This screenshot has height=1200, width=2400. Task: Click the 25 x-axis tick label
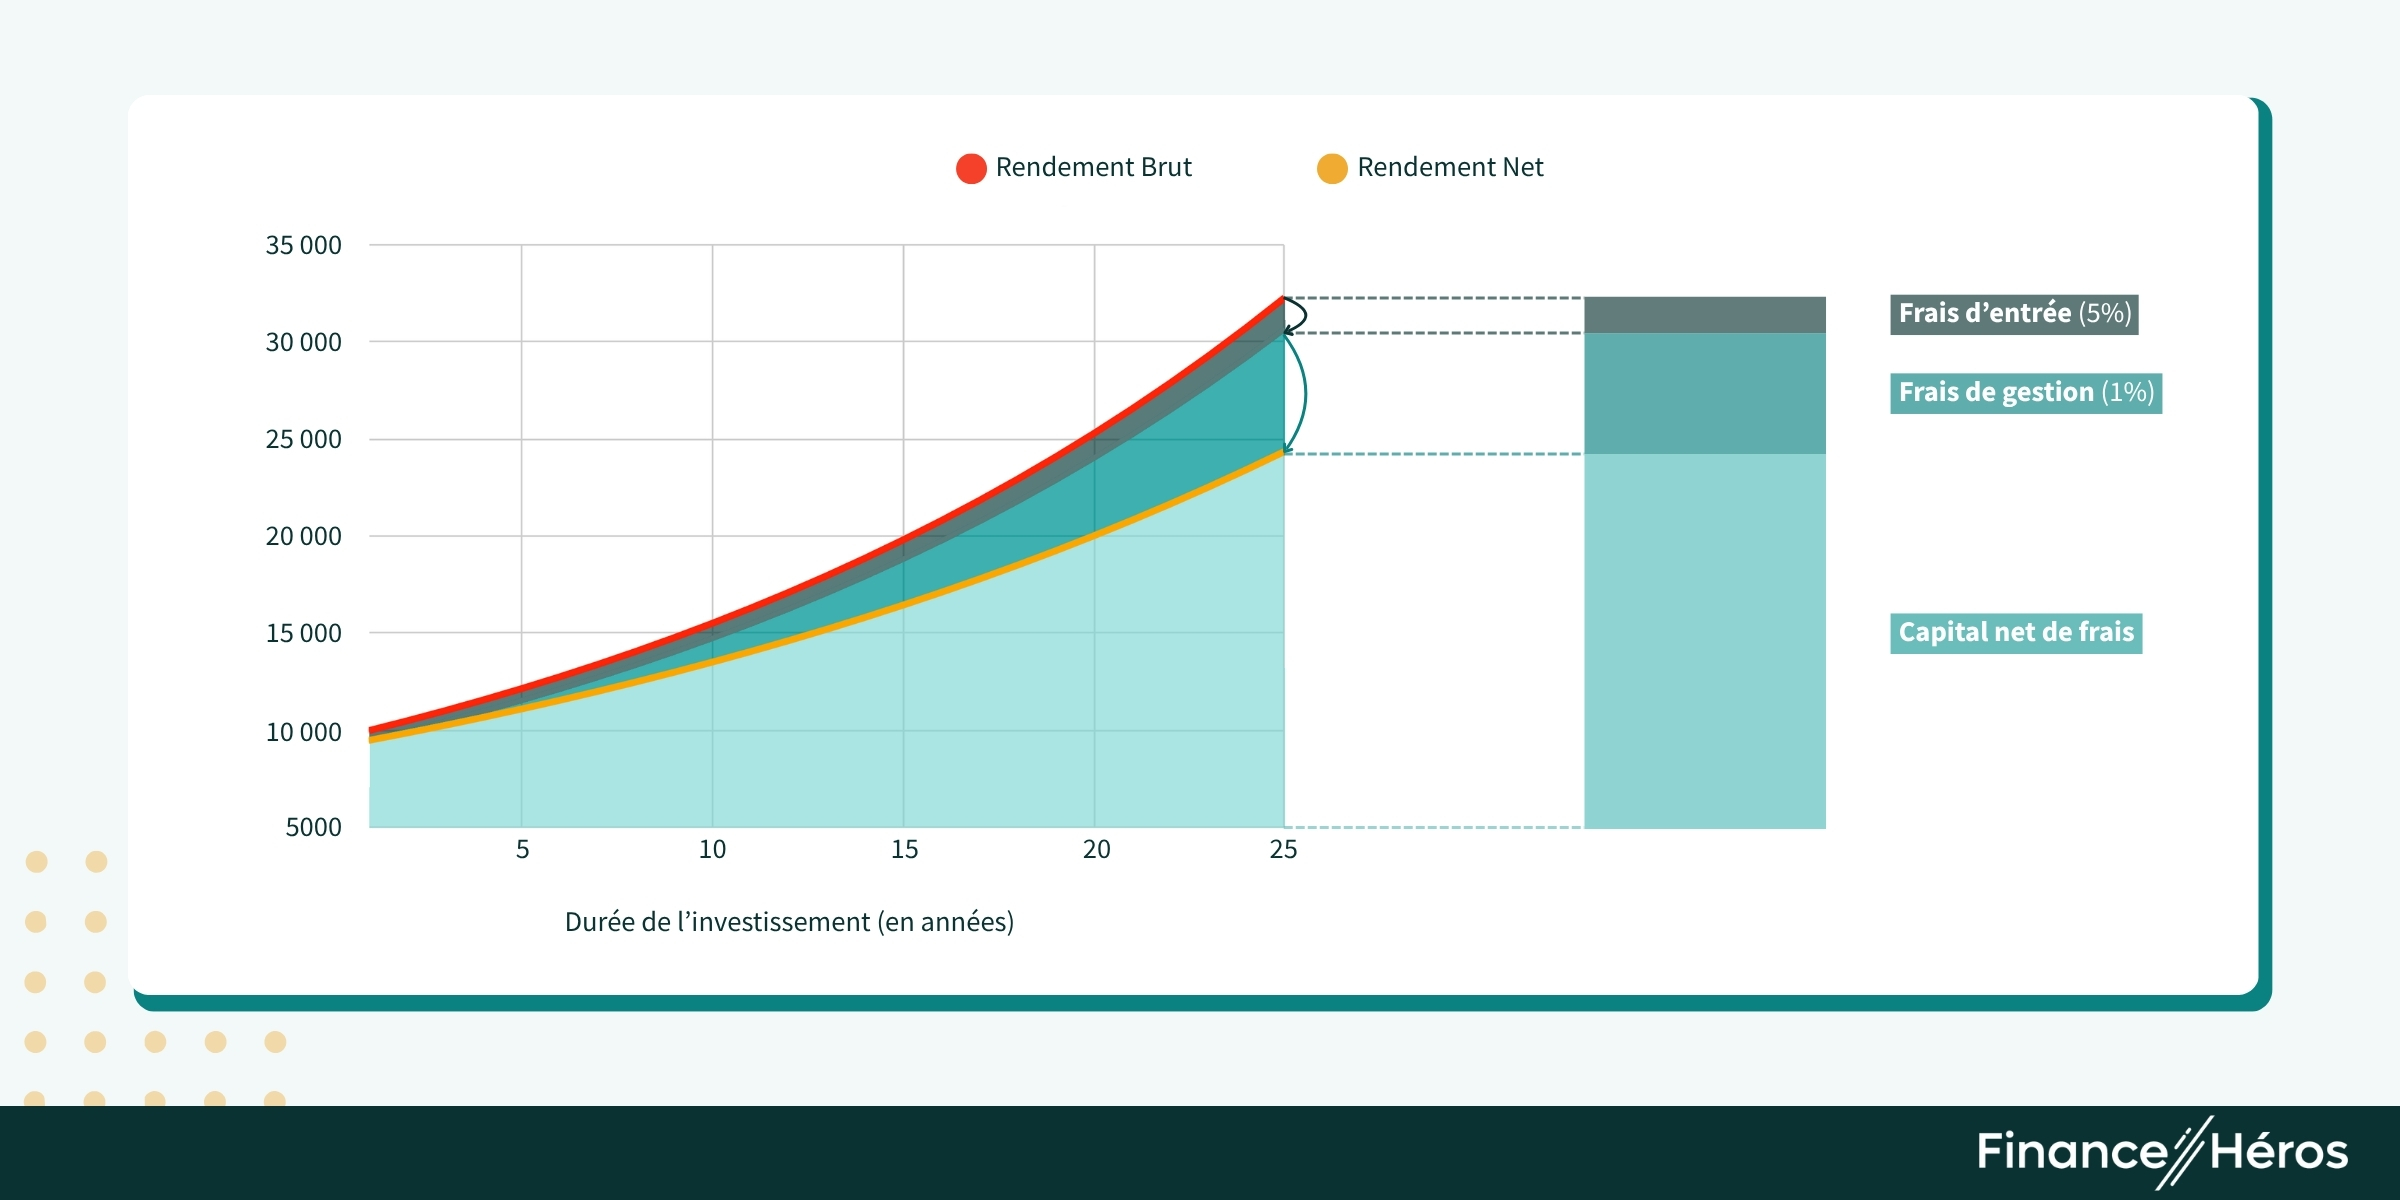point(1283,850)
